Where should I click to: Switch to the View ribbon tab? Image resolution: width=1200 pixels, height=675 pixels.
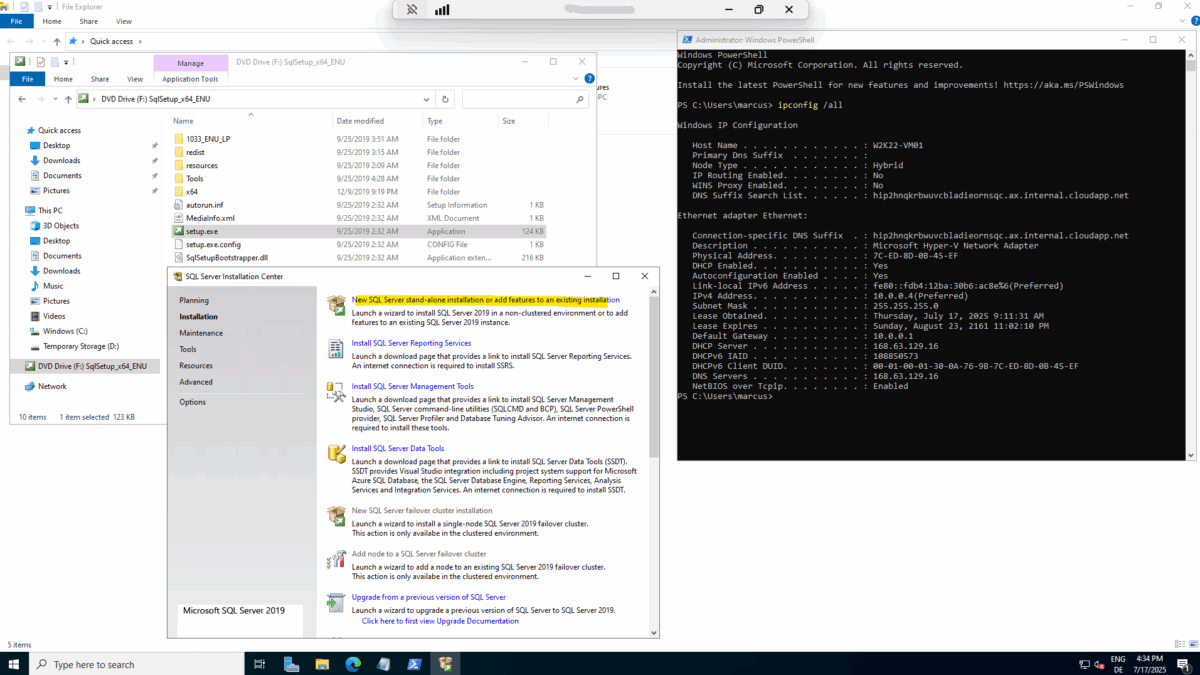[x=134, y=77]
